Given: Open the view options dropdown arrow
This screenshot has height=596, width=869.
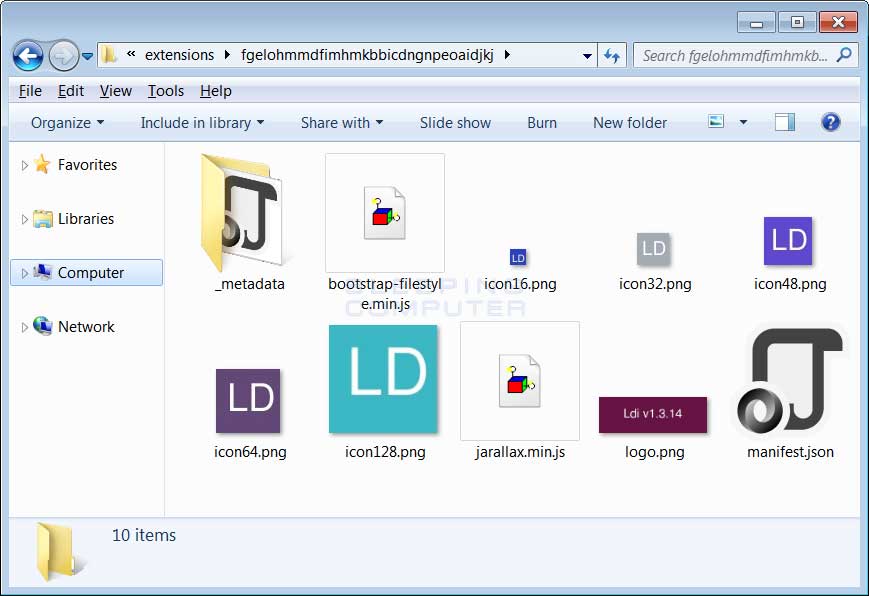Looking at the screenshot, I should [x=743, y=122].
